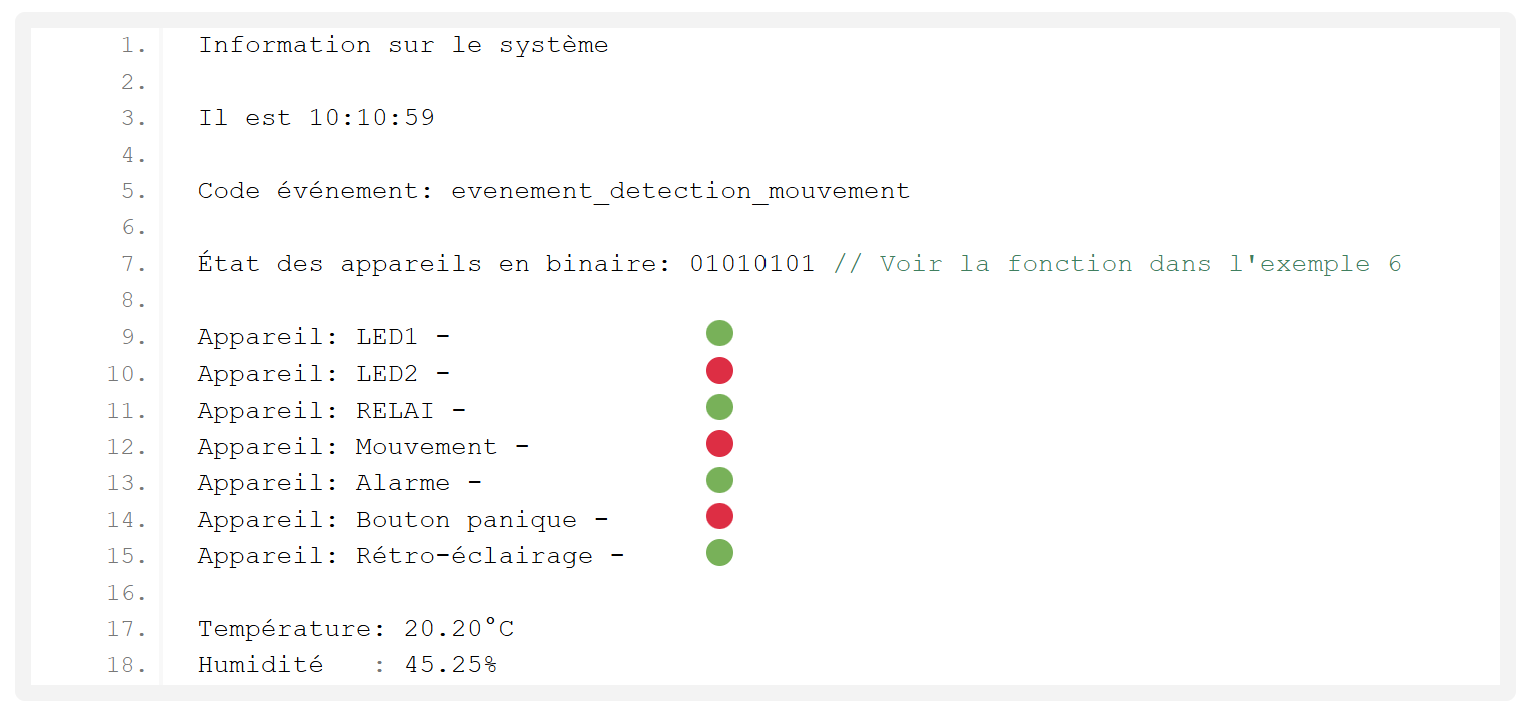This screenshot has height=712, width=1532.
Task: Click line number 18 in the gutter
Action: click(127, 666)
